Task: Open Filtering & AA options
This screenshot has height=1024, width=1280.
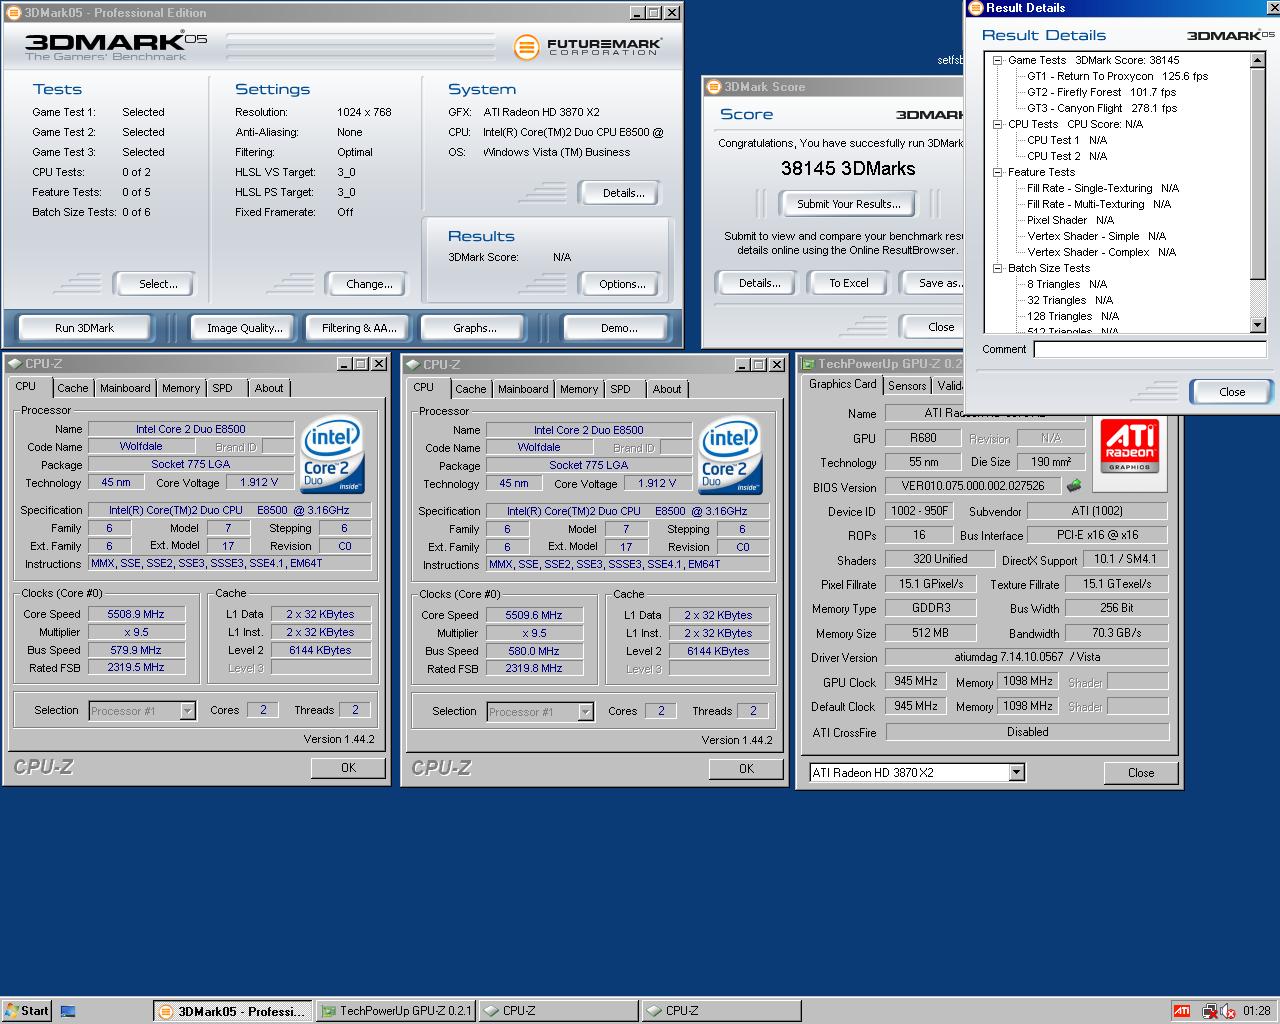Action: click(x=359, y=328)
